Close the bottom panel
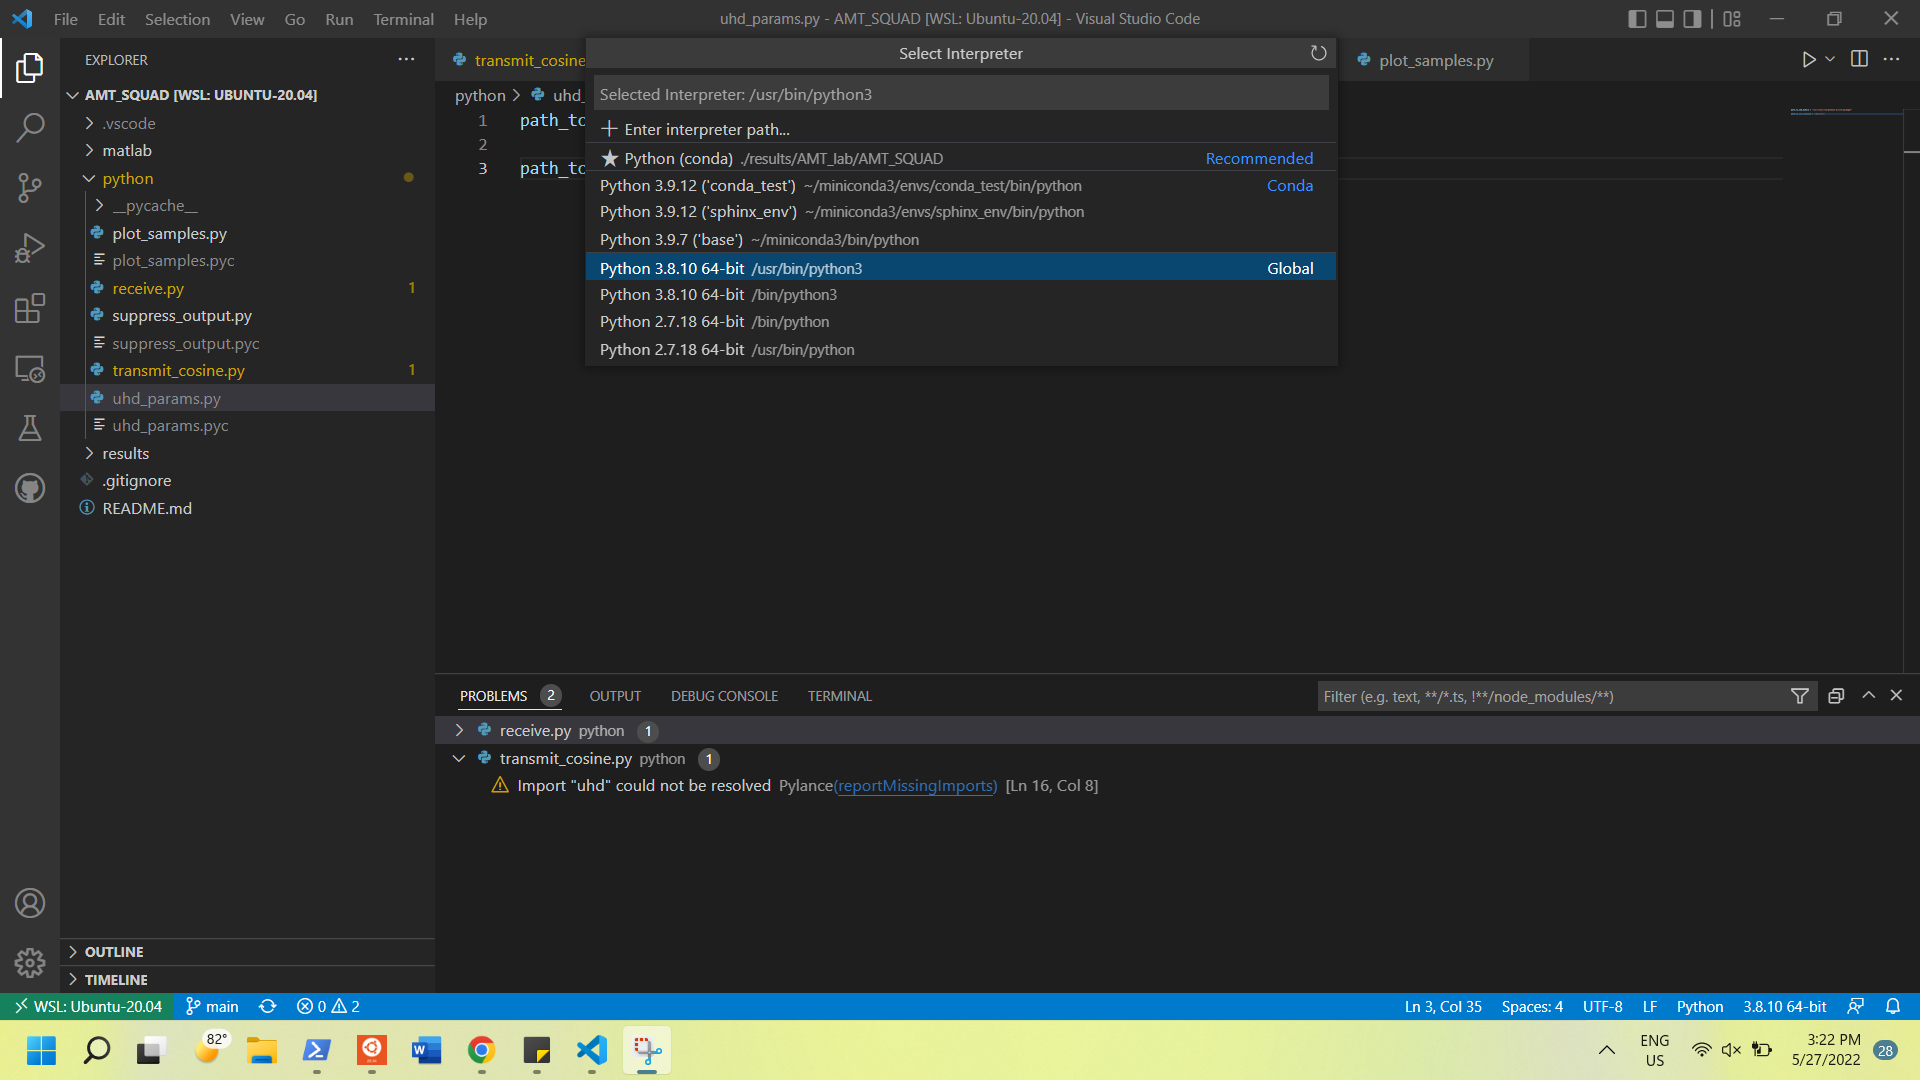Viewport: 1920px width, 1080px height. tap(1896, 695)
